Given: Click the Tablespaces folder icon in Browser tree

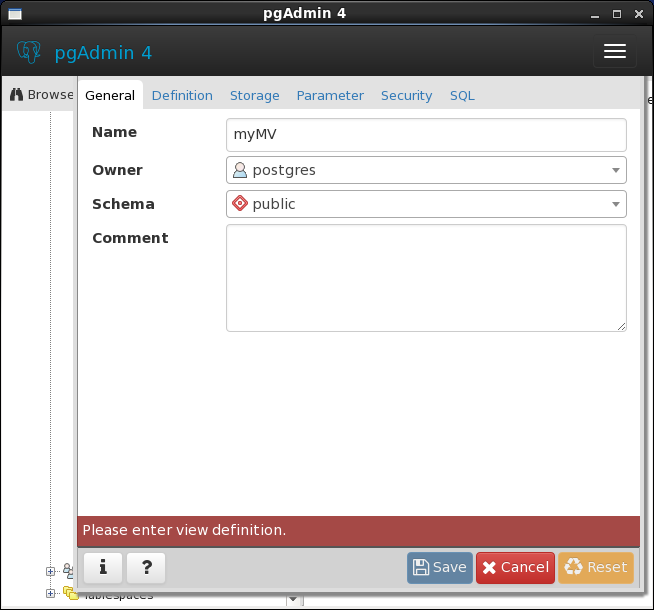Looking at the screenshot, I should [x=70, y=593].
